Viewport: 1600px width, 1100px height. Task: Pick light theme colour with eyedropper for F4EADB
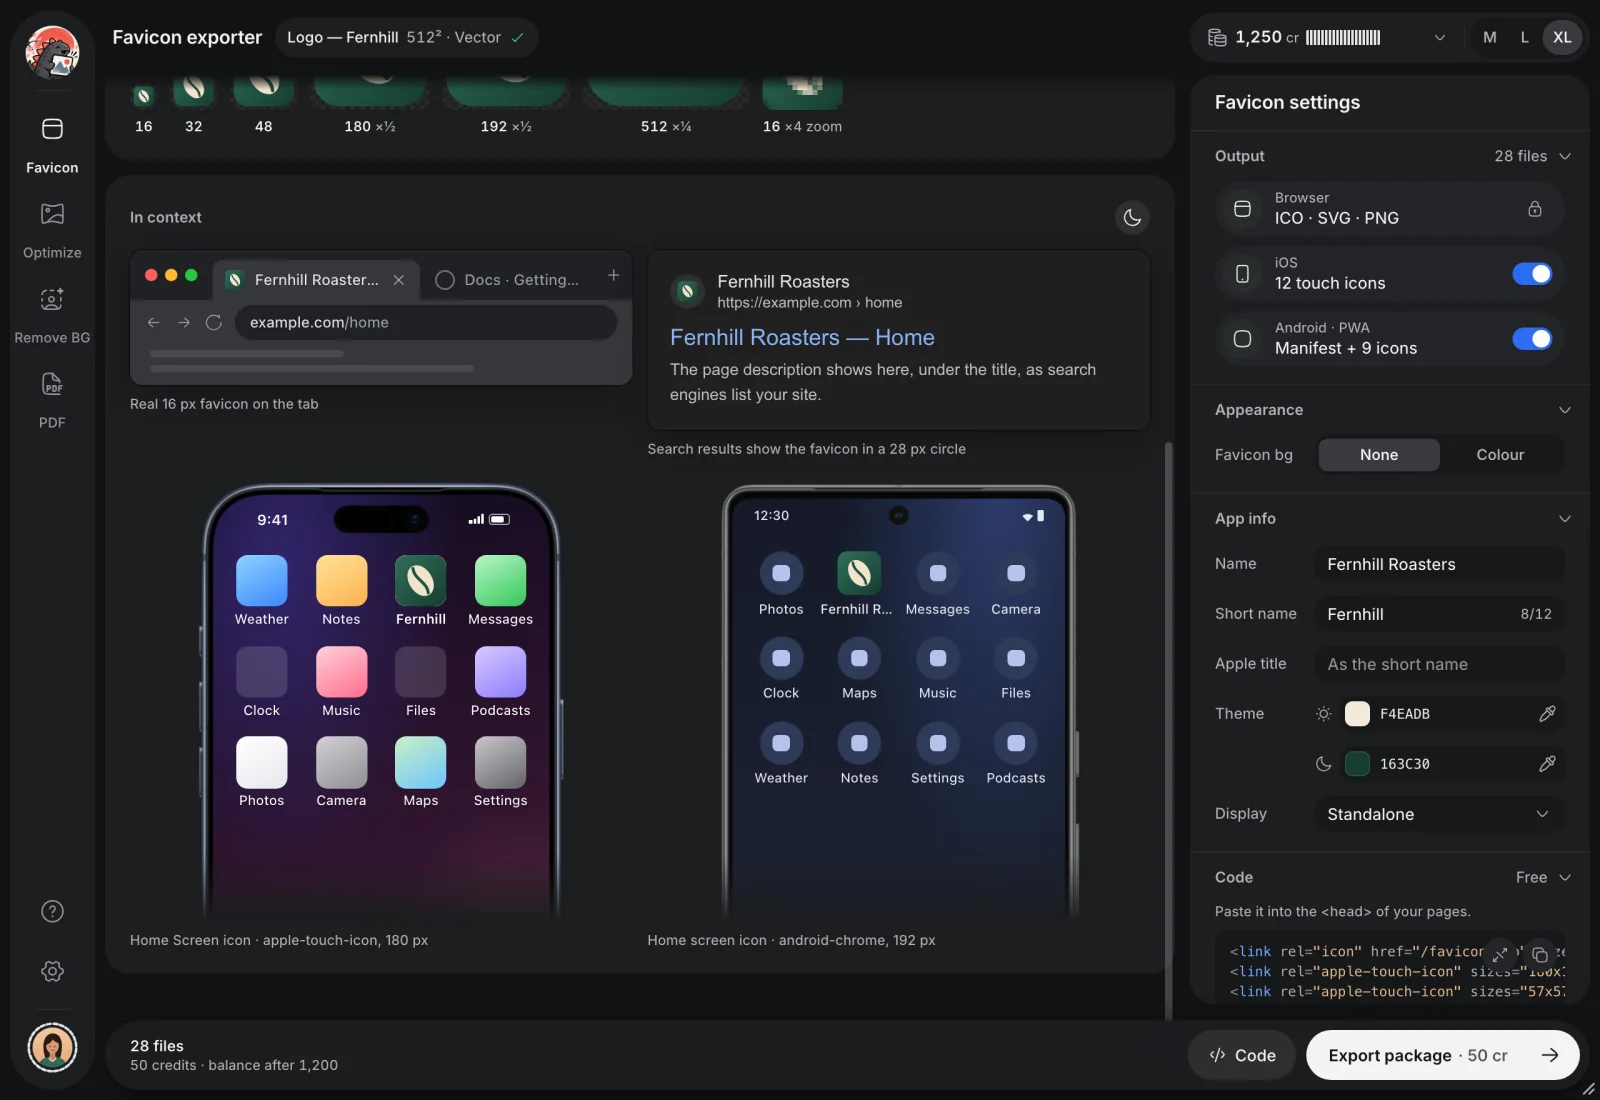[1546, 714]
